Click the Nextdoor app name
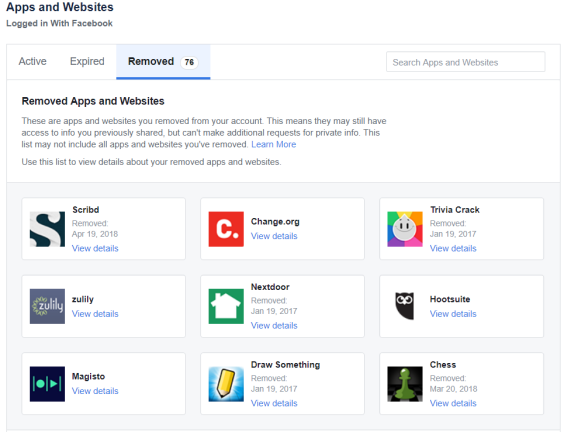This screenshot has width=564, height=432. tap(270, 287)
